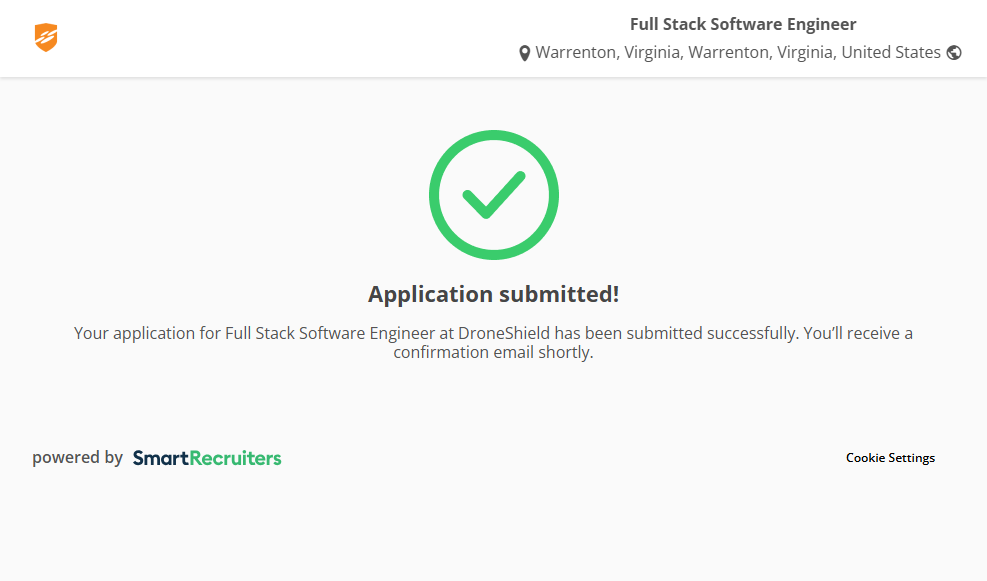Click "United States" in the header location

coord(891,52)
